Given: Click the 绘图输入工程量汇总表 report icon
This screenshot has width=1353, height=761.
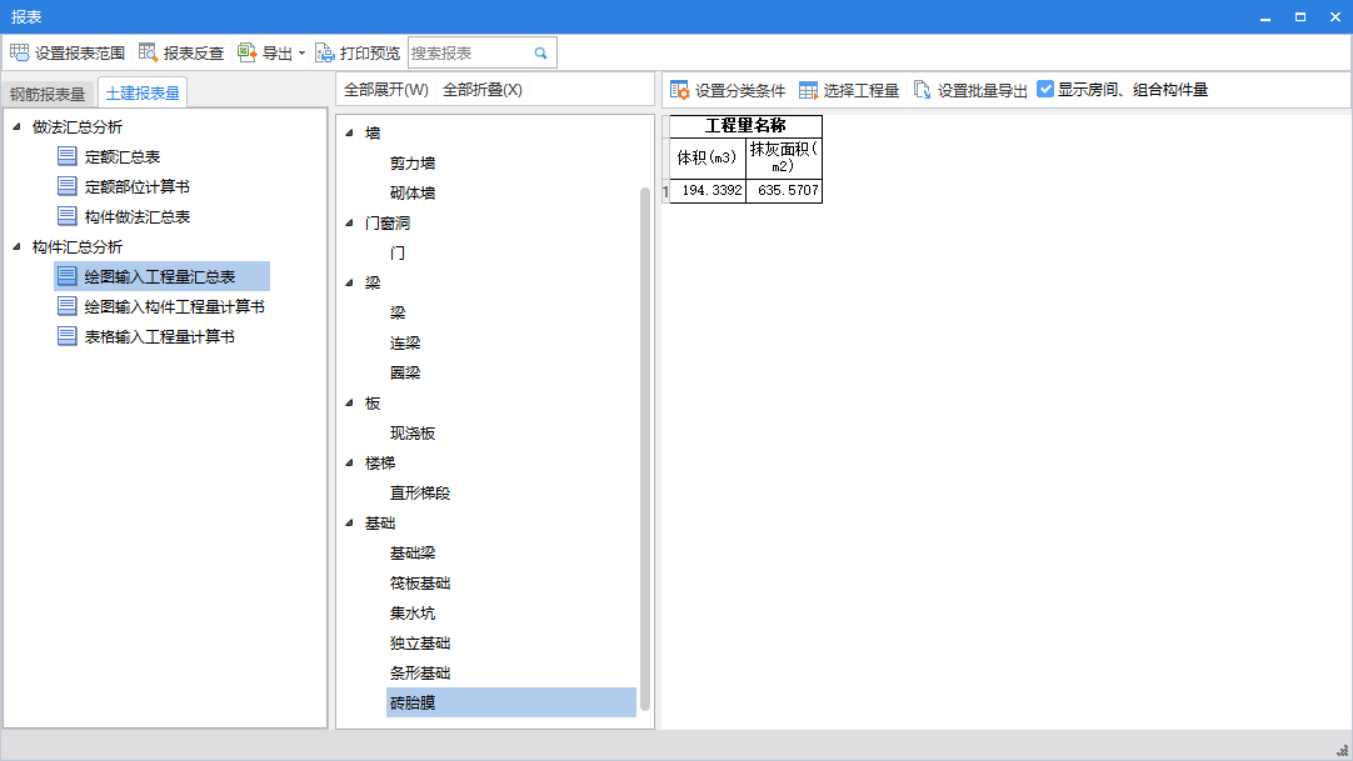Looking at the screenshot, I should click(67, 276).
